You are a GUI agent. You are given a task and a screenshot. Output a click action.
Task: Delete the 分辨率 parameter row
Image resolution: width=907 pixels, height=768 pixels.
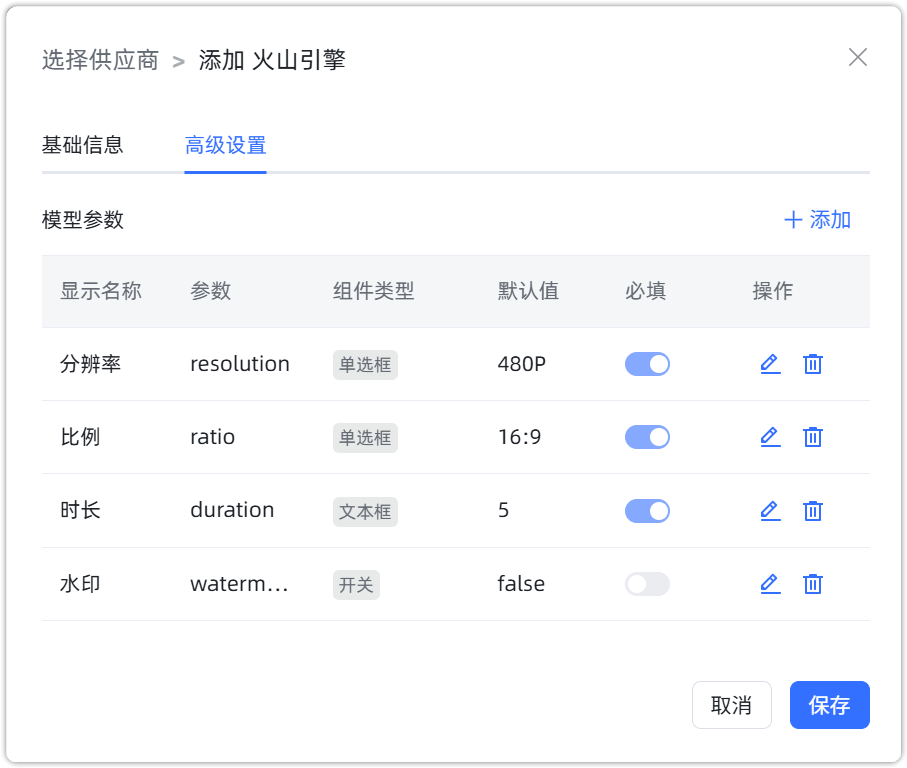click(813, 364)
